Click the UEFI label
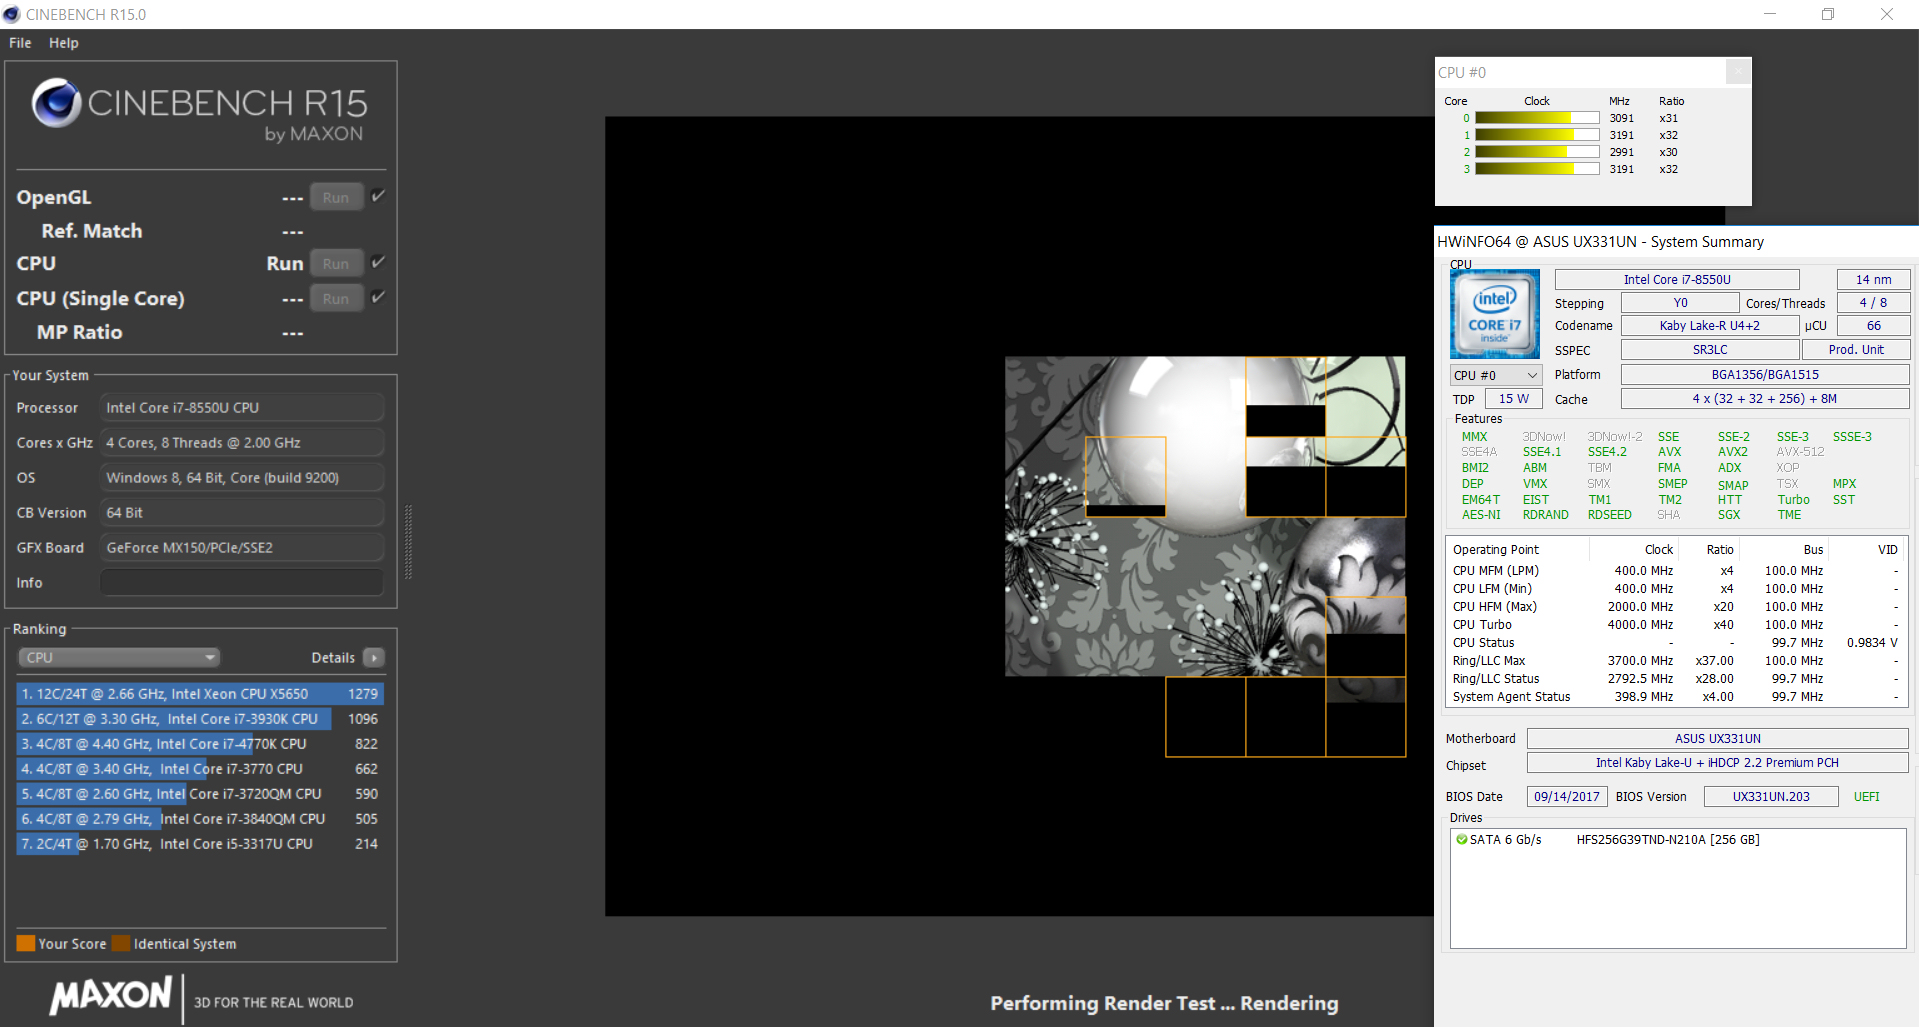1919x1027 pixels. [x=1866, y=797]
